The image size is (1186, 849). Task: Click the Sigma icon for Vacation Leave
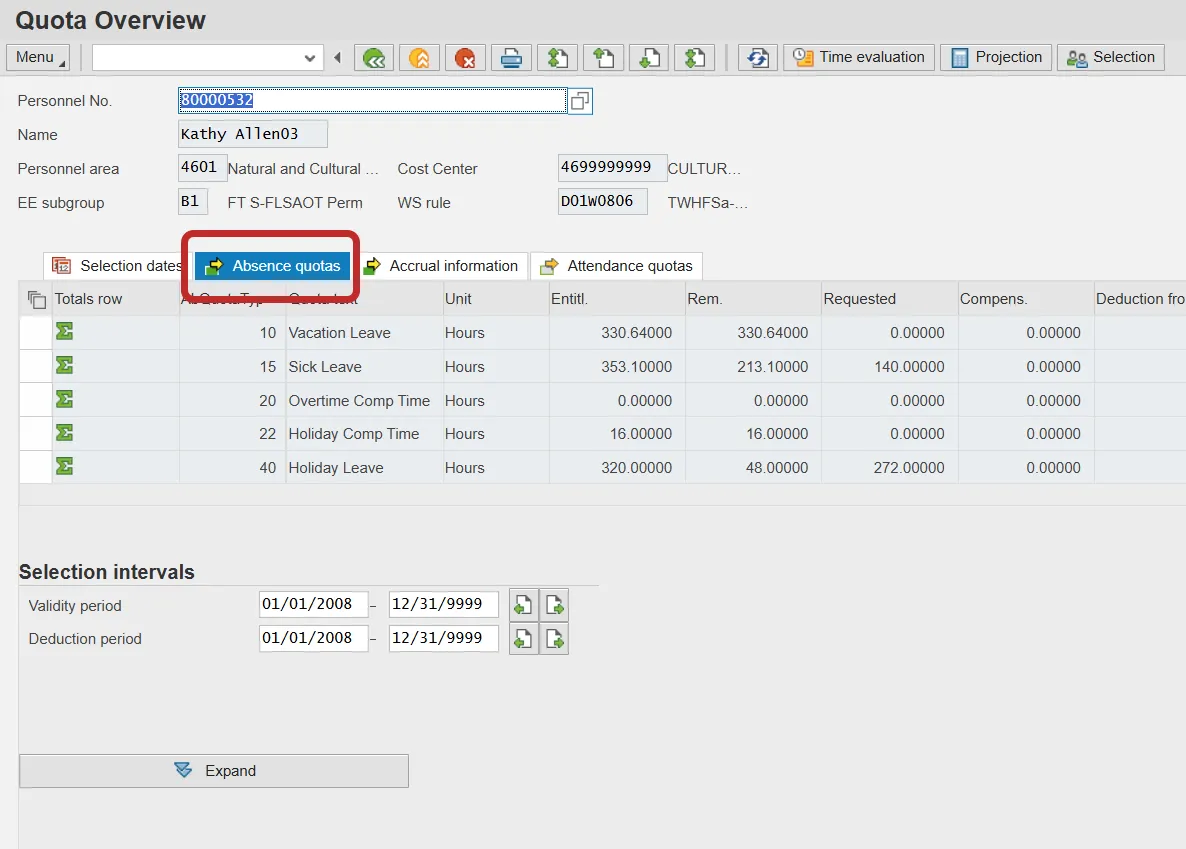[65, 332]
